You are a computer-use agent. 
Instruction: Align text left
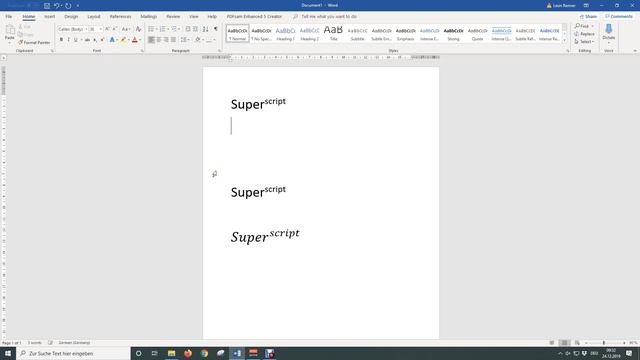151,40
